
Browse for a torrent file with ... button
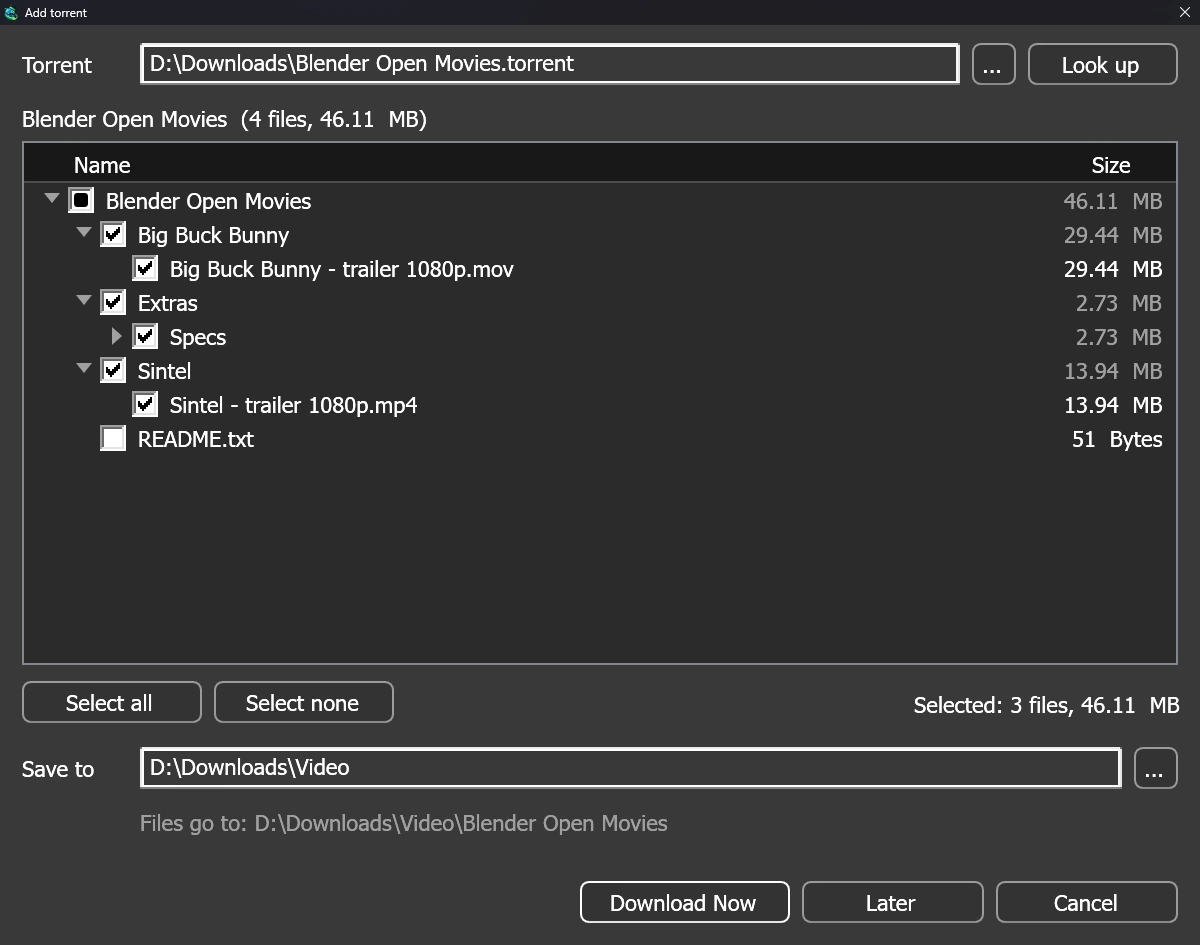coord(993,65)
